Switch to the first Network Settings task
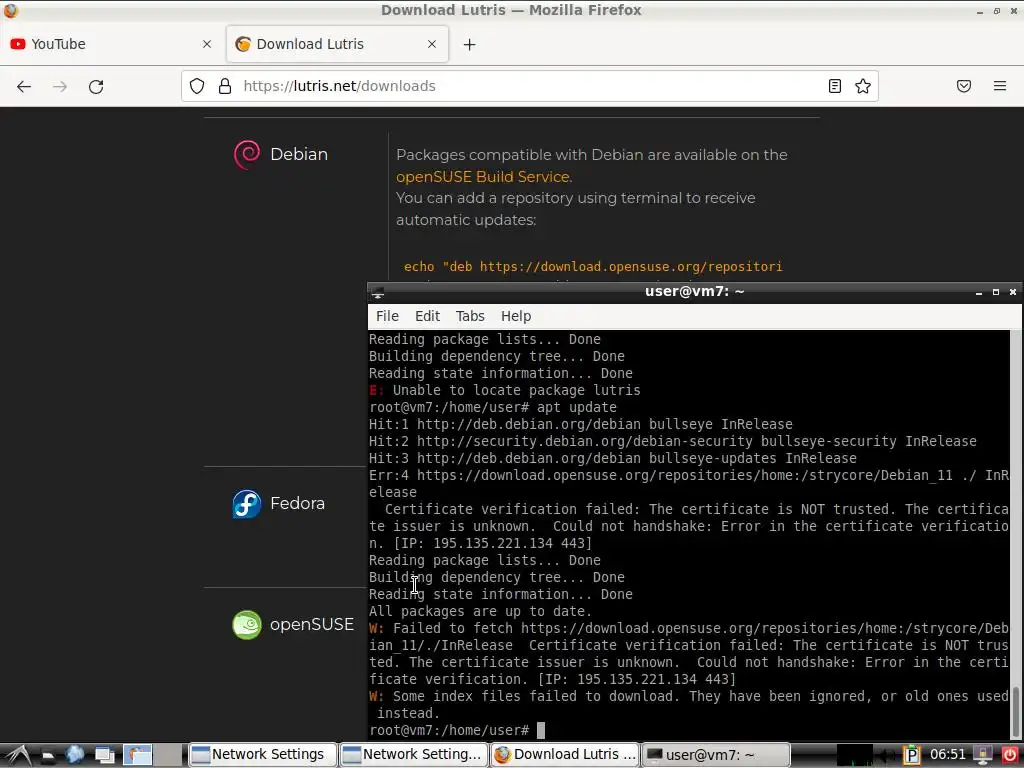This screenshot has width=1024, height=768. (x=263, y=754)
